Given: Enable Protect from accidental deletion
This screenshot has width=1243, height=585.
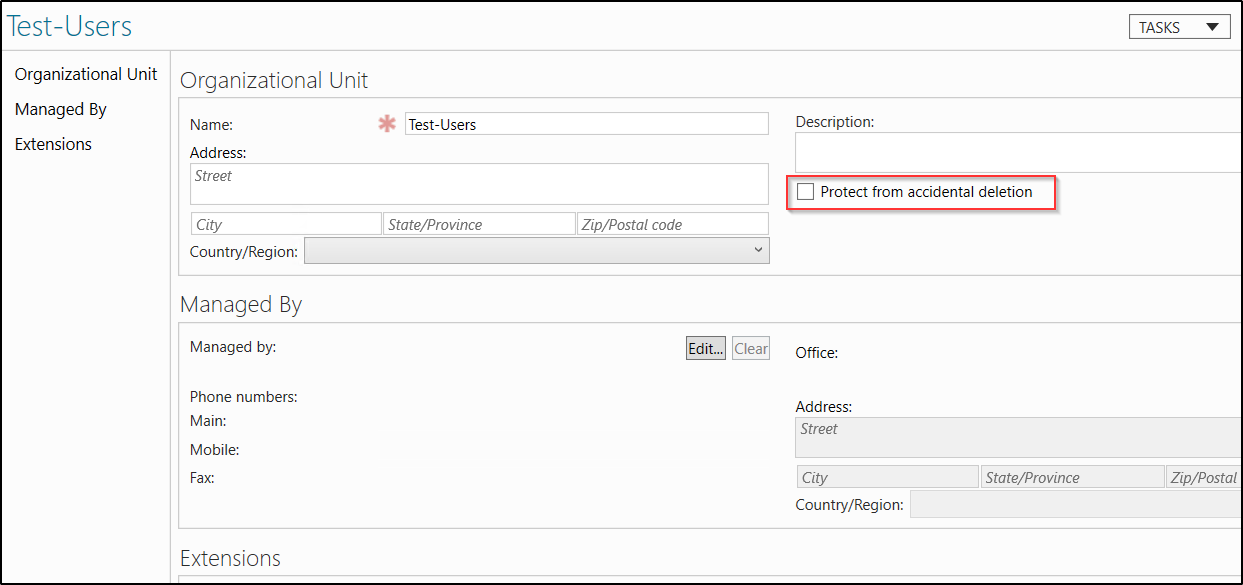Looking at the screenshot, I should [x=805, y=191].
